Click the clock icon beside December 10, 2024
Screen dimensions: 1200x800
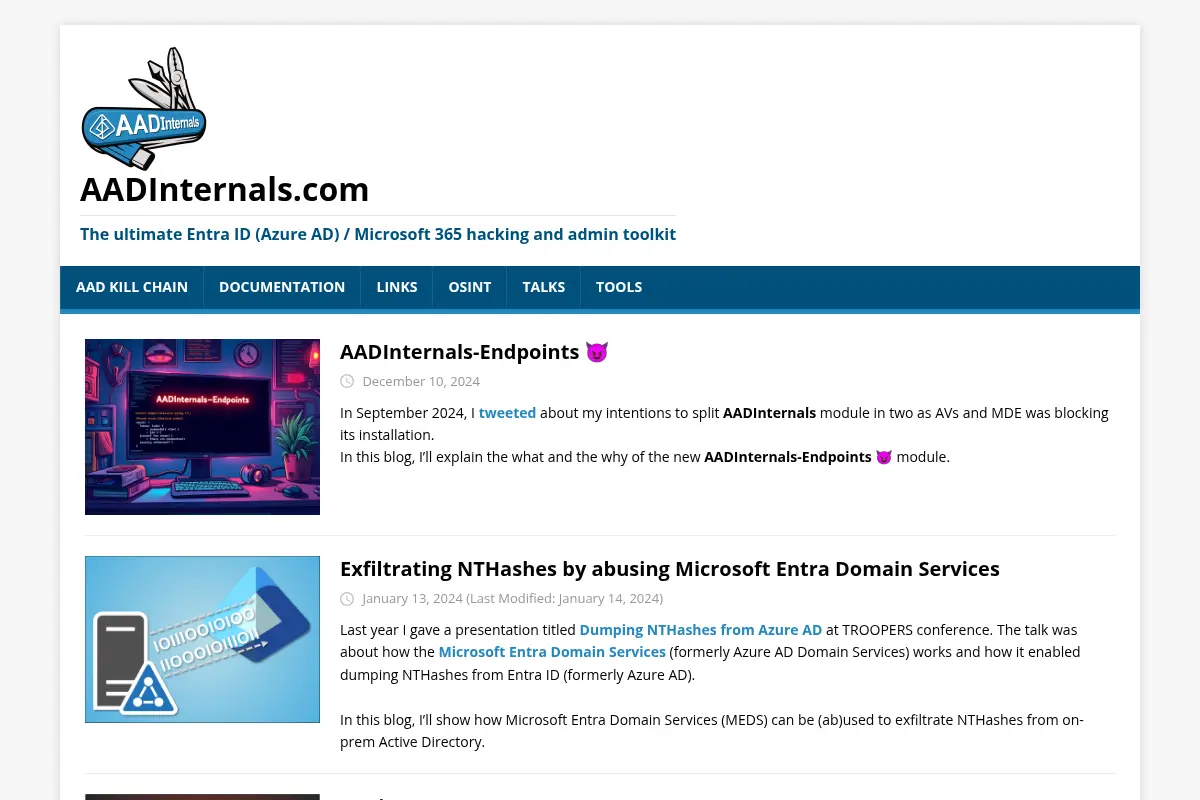pos(347,381)
